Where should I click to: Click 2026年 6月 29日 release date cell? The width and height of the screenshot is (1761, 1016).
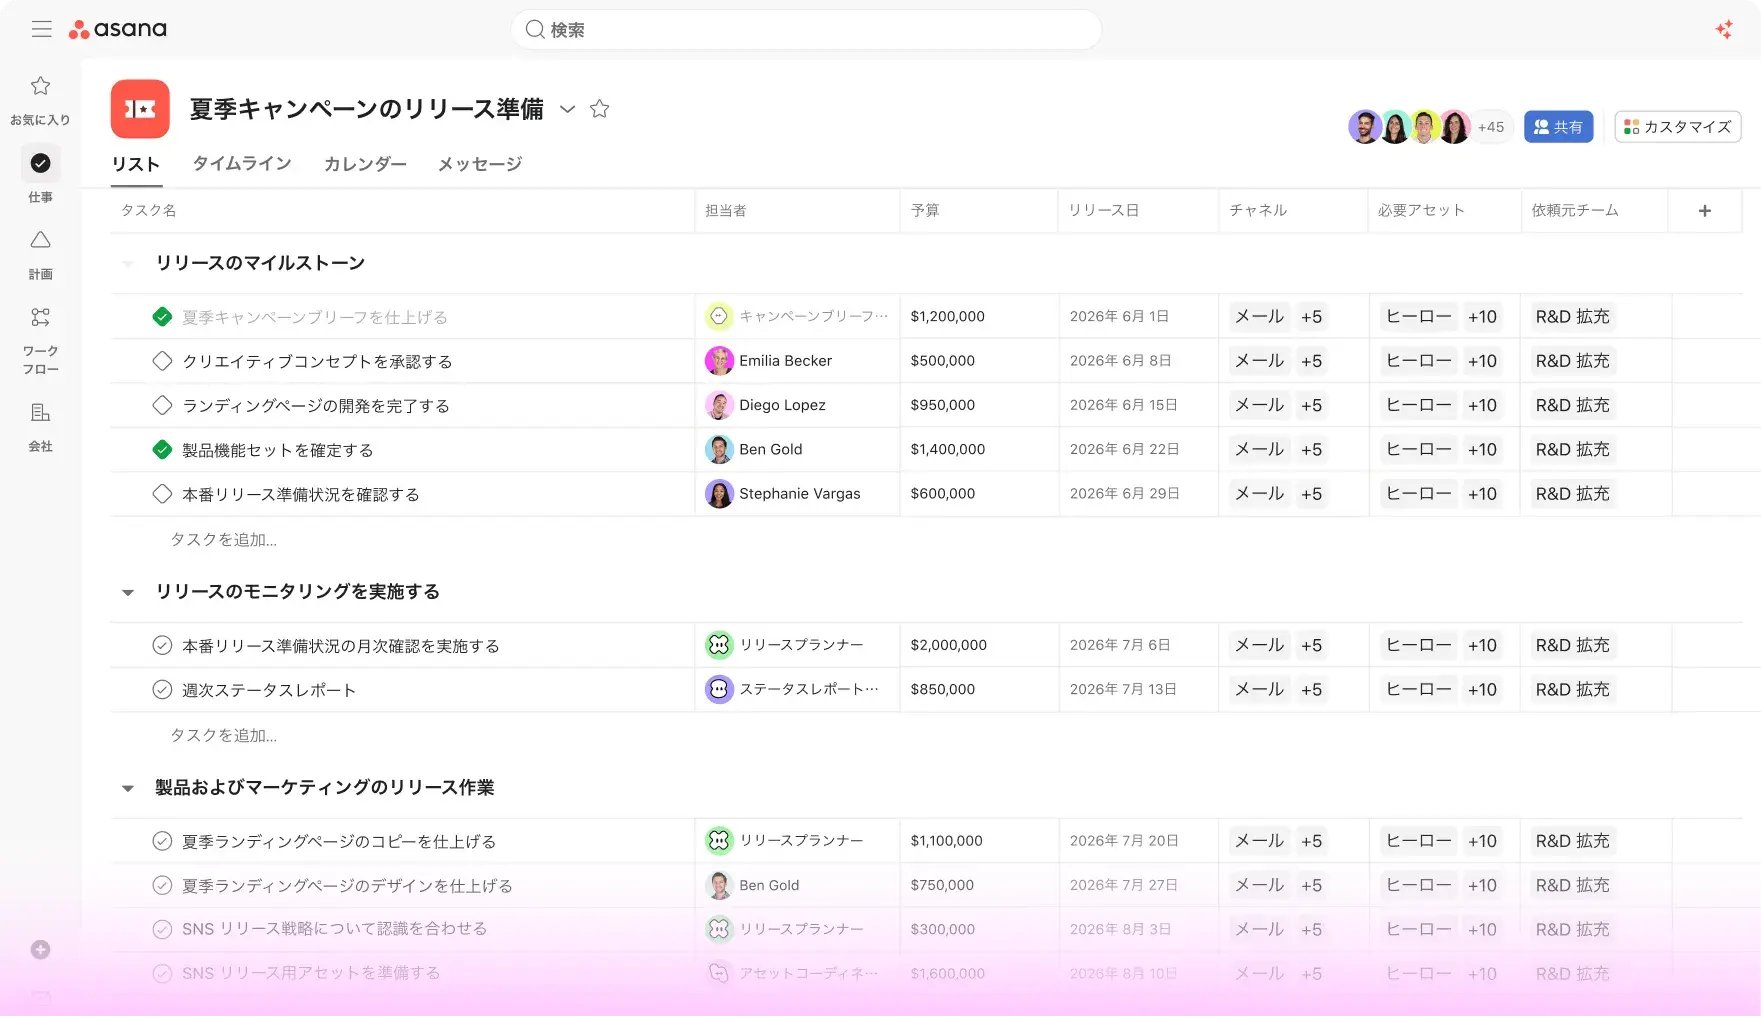[1138, 493]
